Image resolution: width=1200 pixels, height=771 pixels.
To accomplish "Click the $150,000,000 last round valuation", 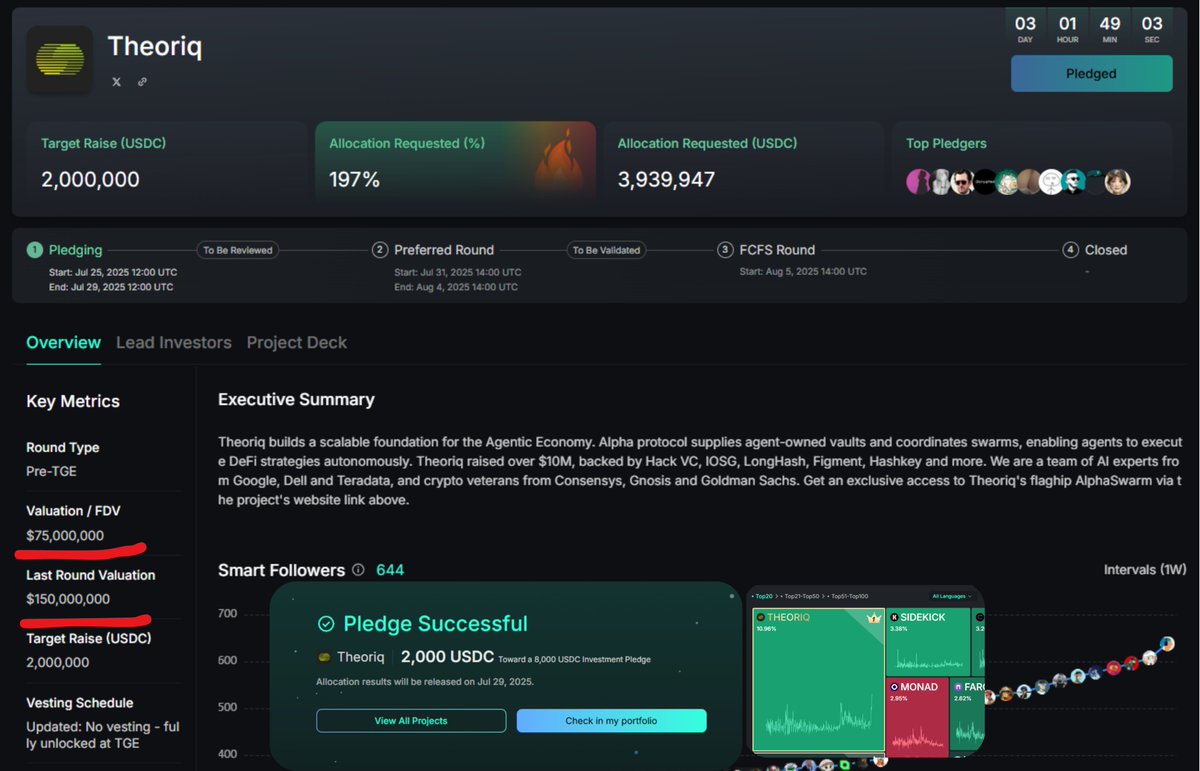I will pyautogui.click(x=68, y=599).
